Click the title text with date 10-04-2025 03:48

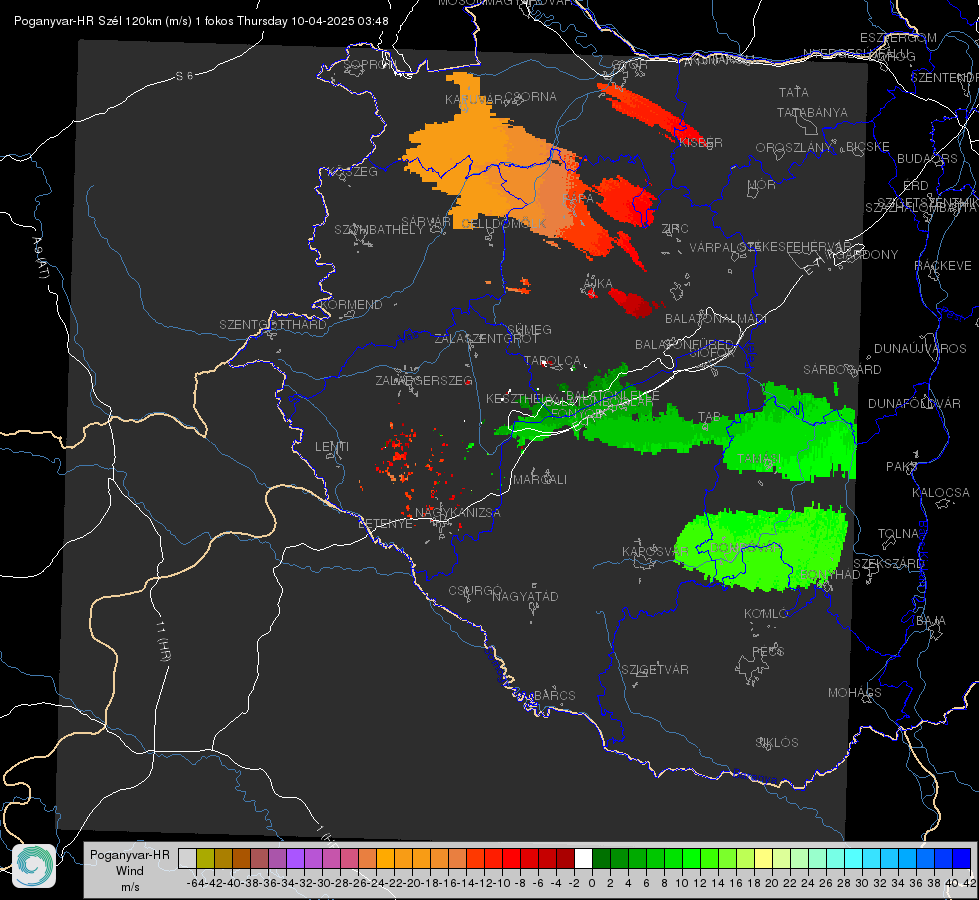pyautogui.click(x=201, y=21)
